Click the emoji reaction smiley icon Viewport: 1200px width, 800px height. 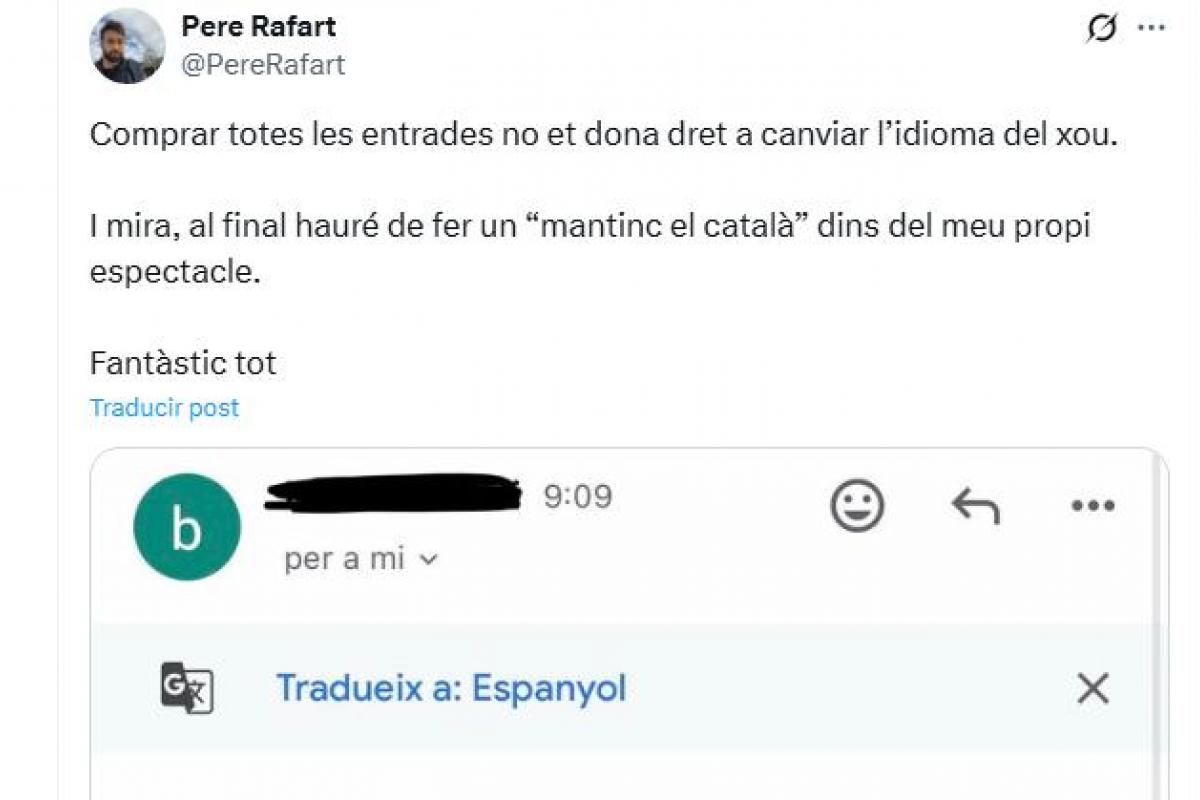pyautogui.click(x=857, y=505)
